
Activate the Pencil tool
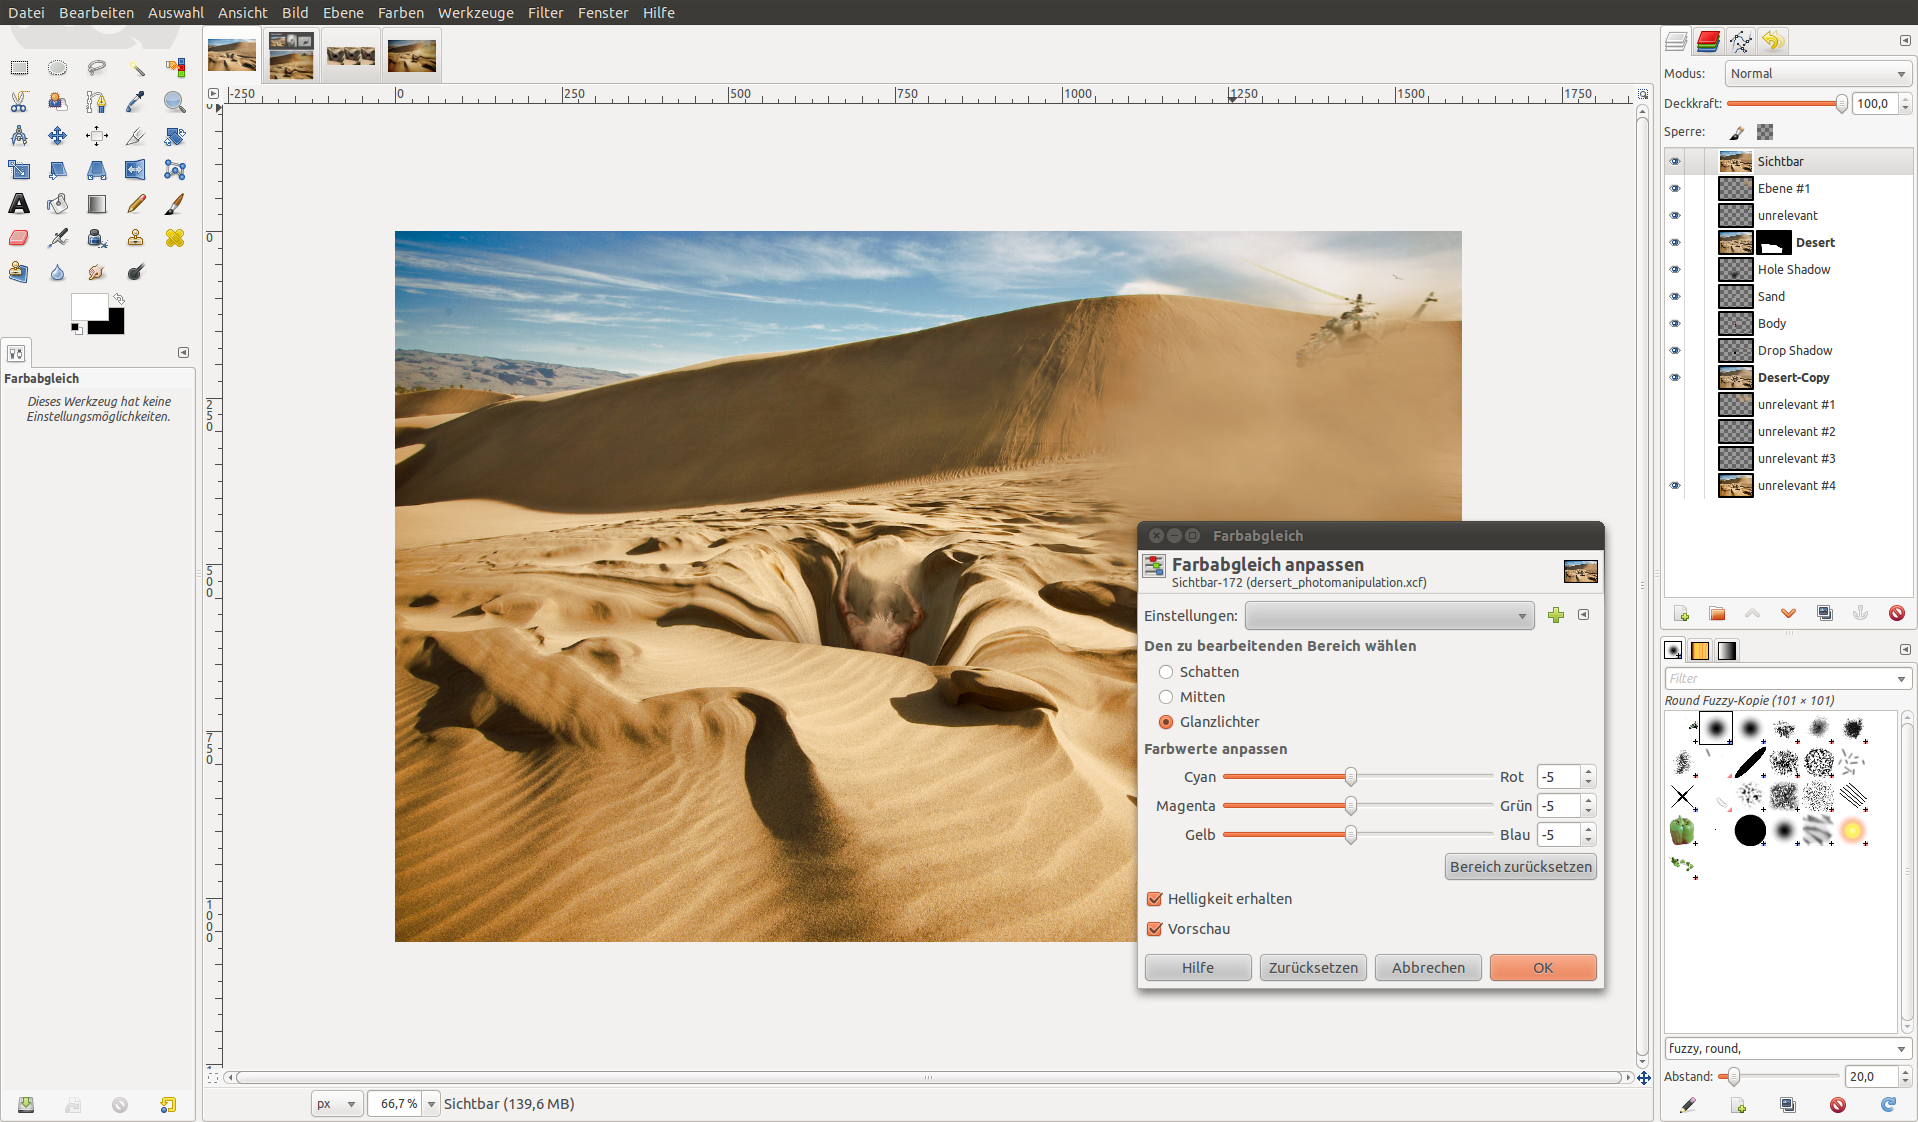point(136,204)
